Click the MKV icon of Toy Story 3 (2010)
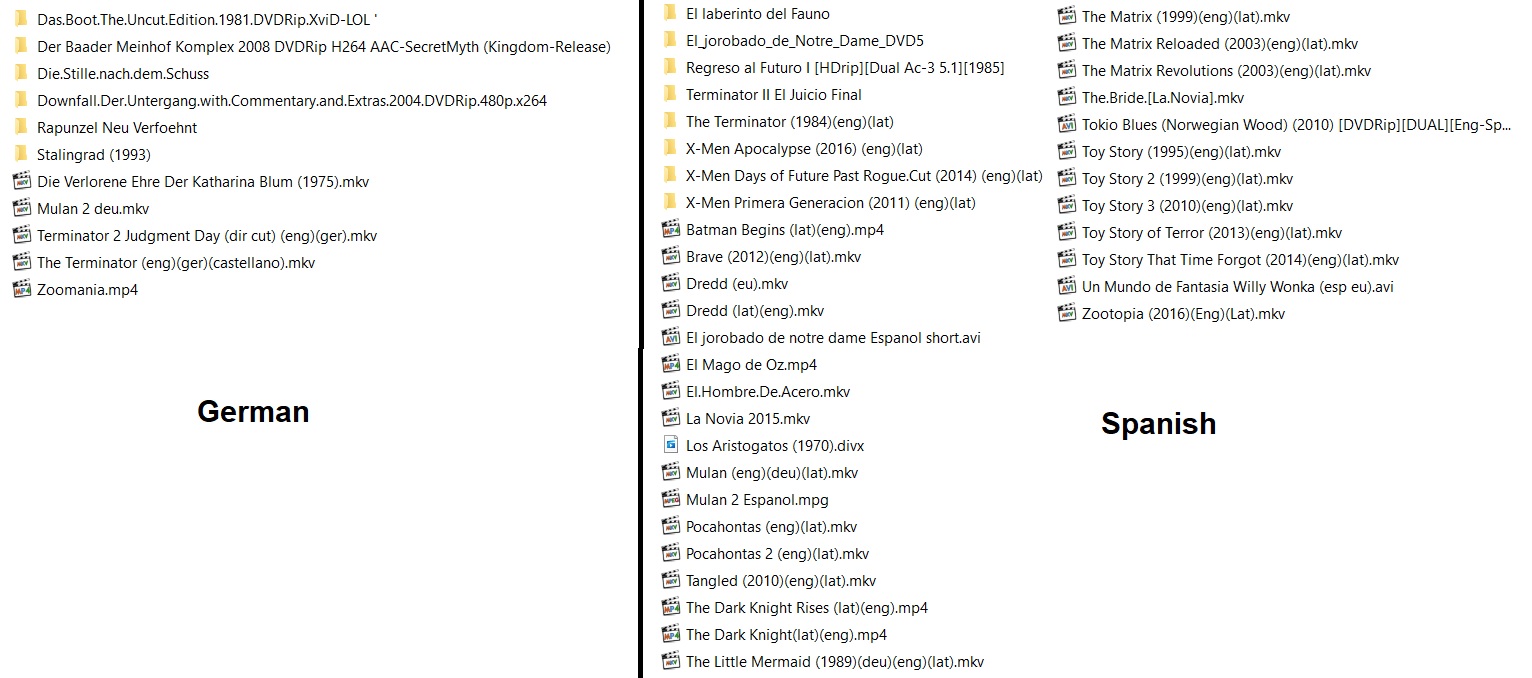Image resolution: width=1532 pixels, height=678 pixels. coord(1066,205)
